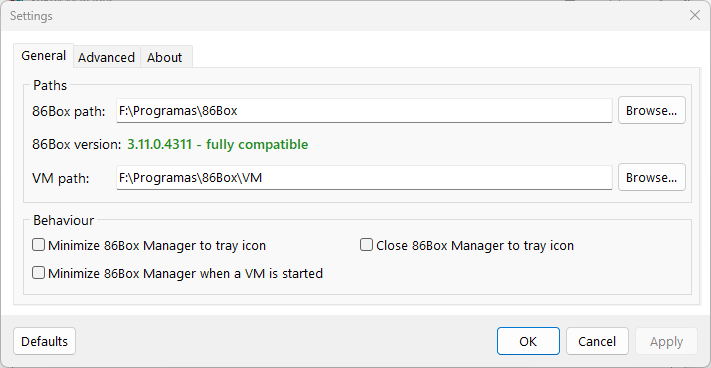The width and height of the screenshot is (711, 368).
Task: Browse for the VM path folder
Action: 652,178
